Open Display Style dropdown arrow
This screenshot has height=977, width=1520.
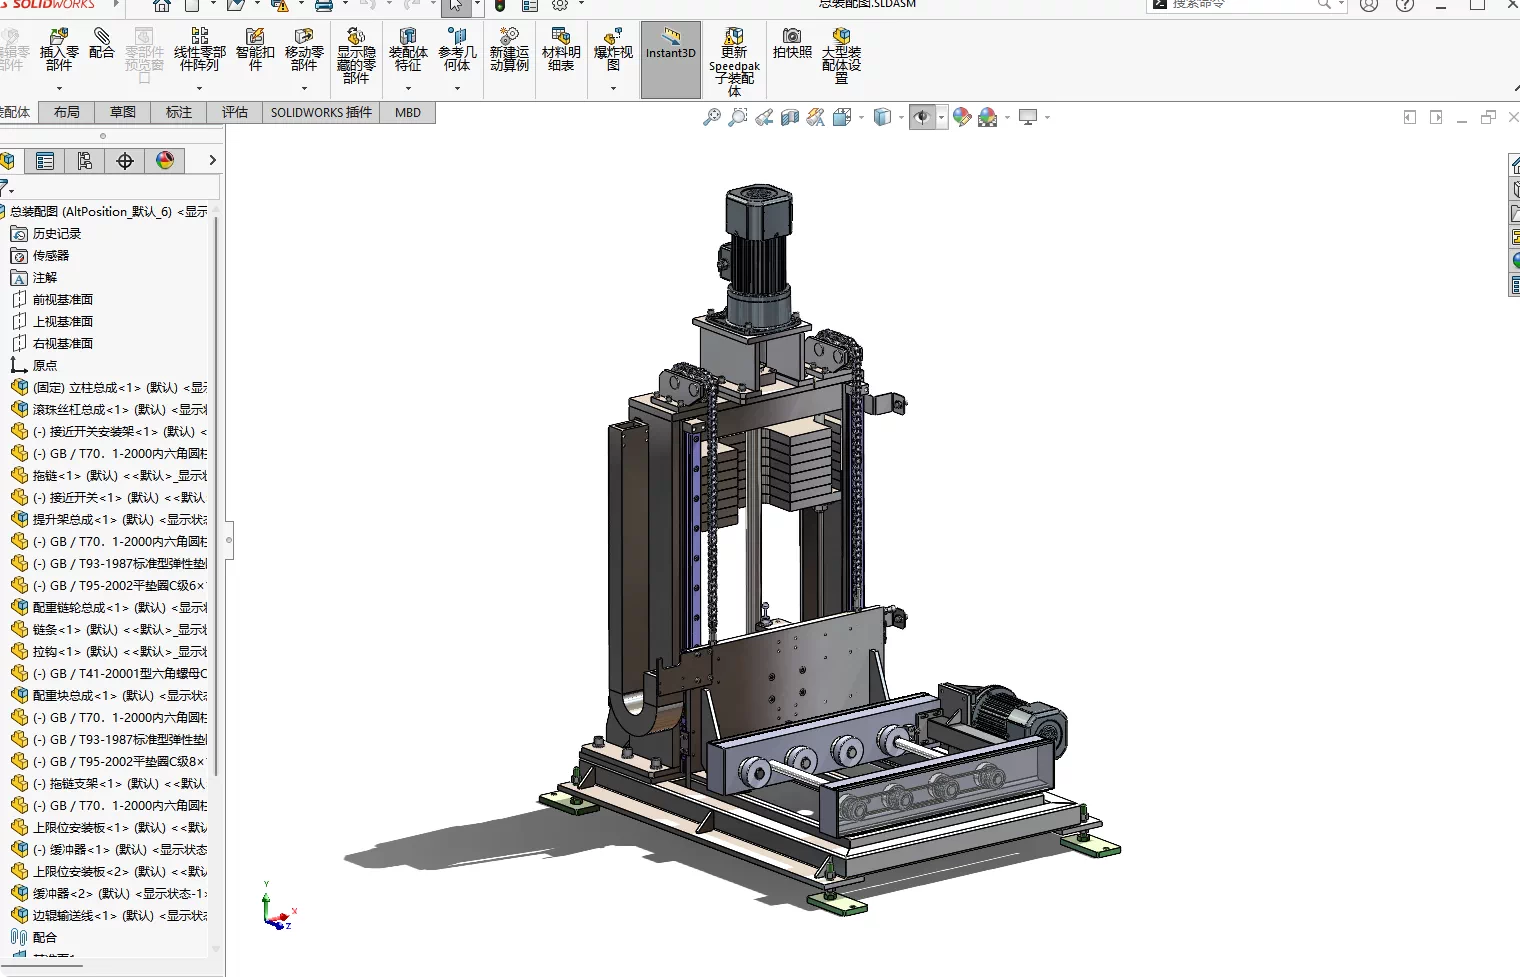pyautogui.click(x=901, y=118)
